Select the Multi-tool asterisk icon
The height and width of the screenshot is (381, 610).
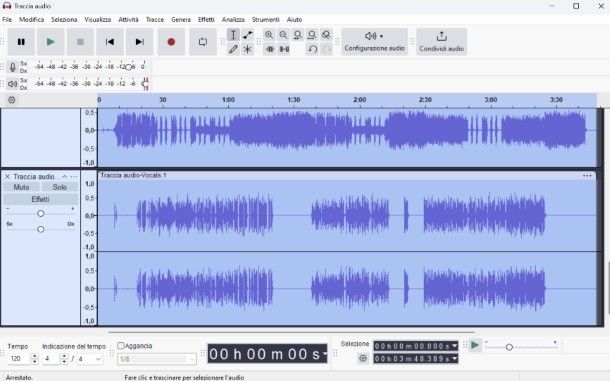(248, 49)
